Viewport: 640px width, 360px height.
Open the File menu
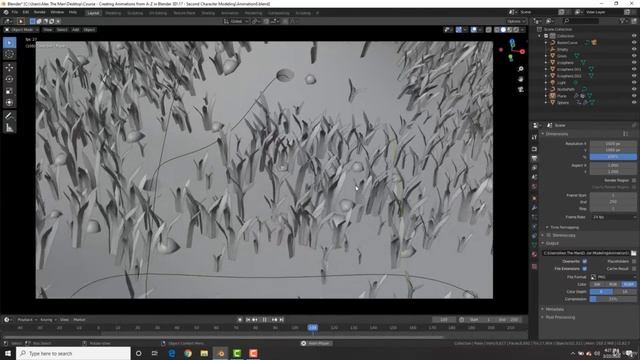point(15,12)
